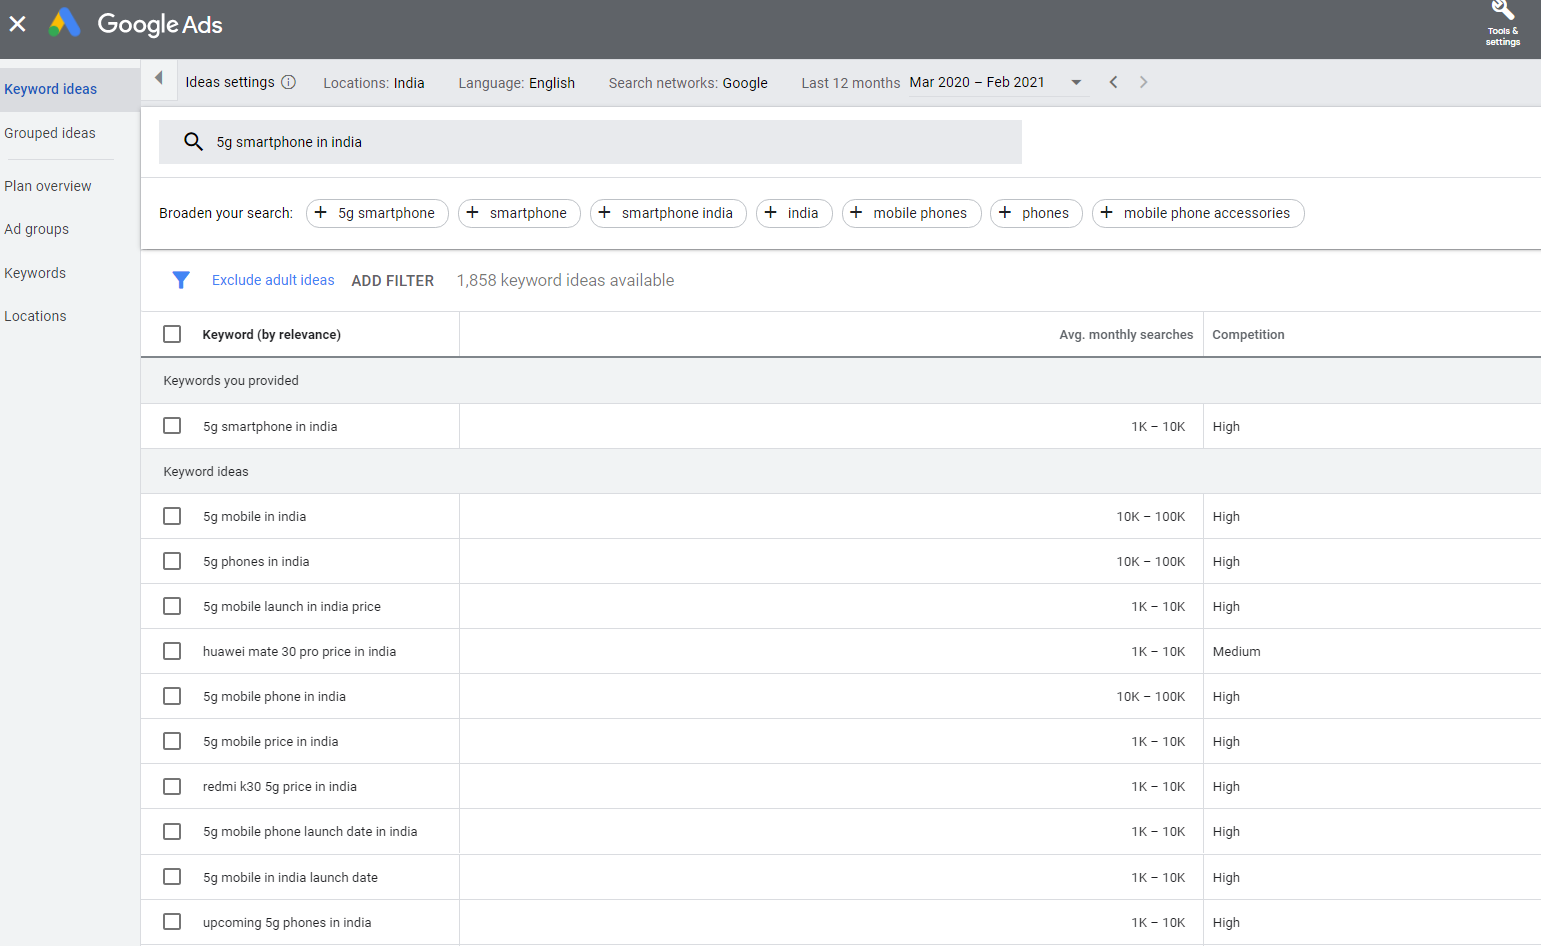The image size is (1541, 946).
Task: Click '1,858 keyword ideas available' text
Action: (565, 280)
